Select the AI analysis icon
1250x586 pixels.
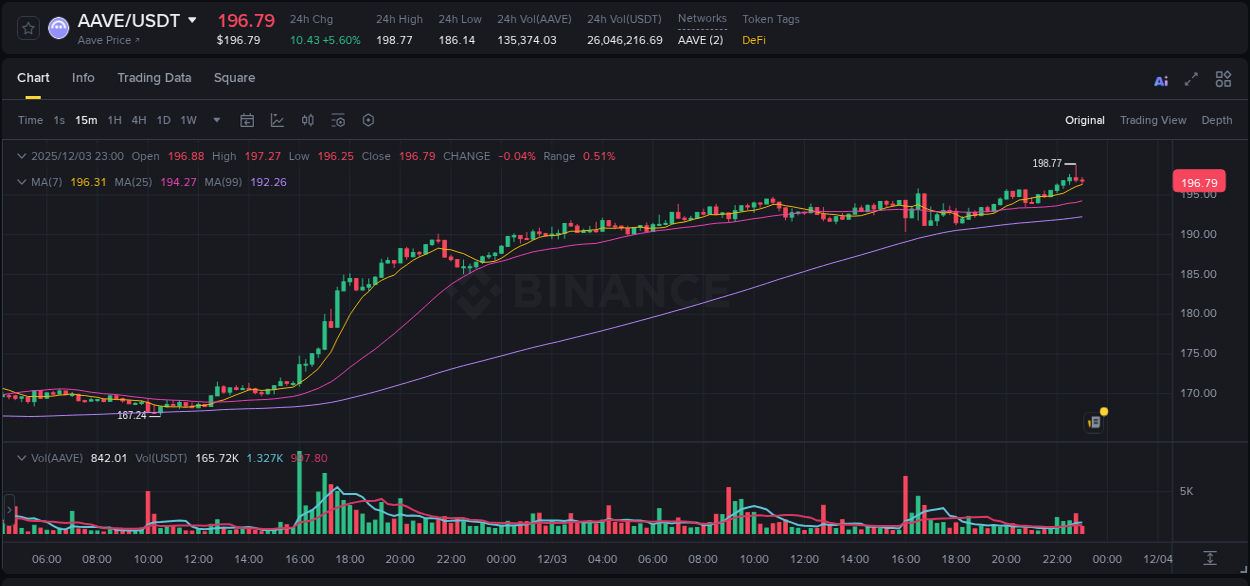pyautogui.click(x=1160, y=78)
